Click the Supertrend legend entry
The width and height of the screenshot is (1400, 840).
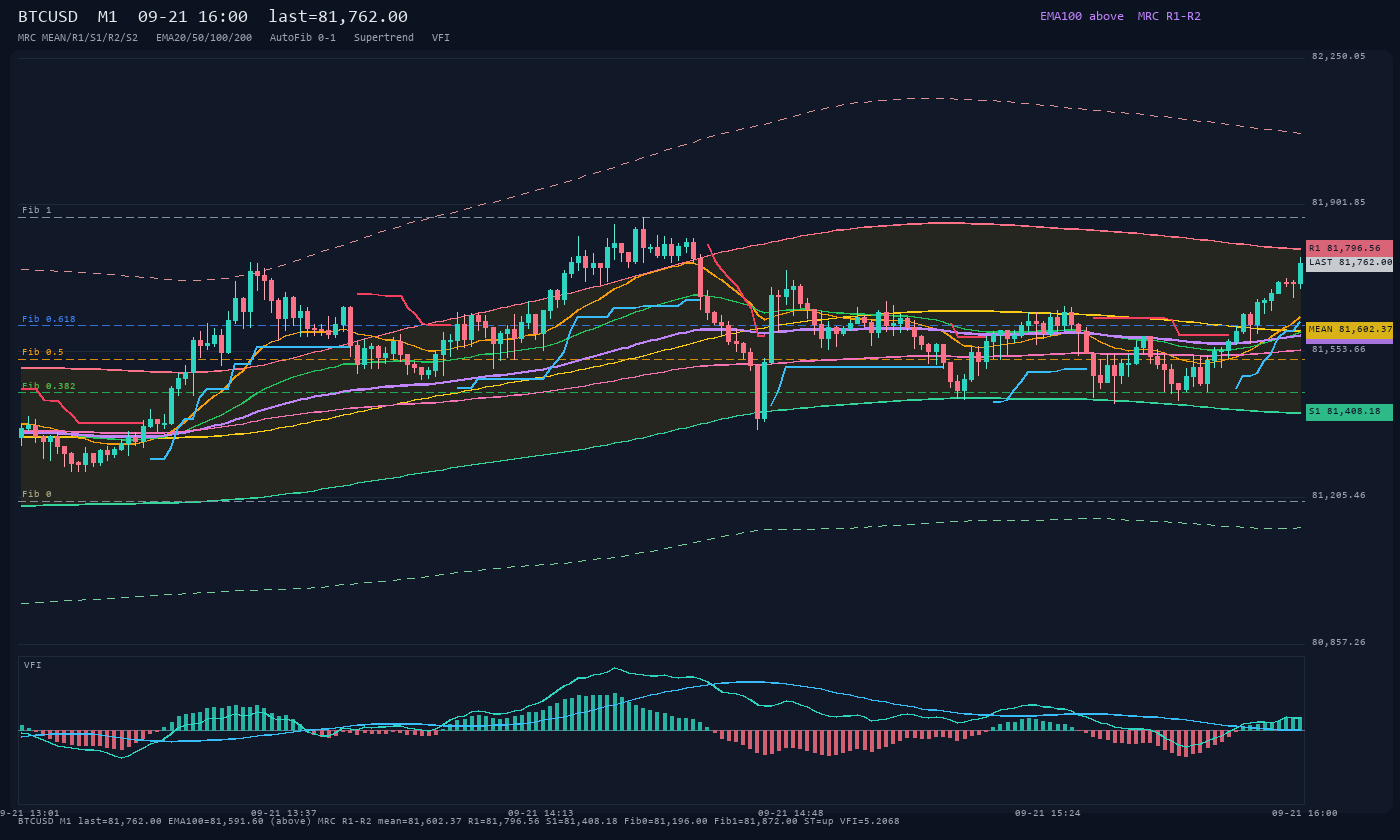(384, 37)
